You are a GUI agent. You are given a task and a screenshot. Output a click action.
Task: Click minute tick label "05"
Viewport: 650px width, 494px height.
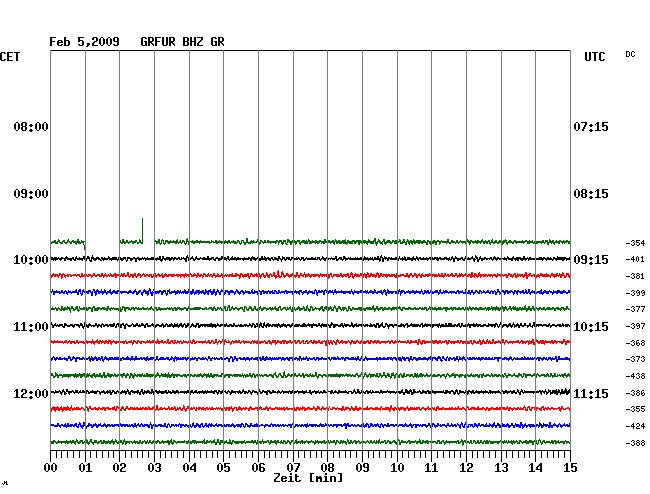tap(223, 468)
